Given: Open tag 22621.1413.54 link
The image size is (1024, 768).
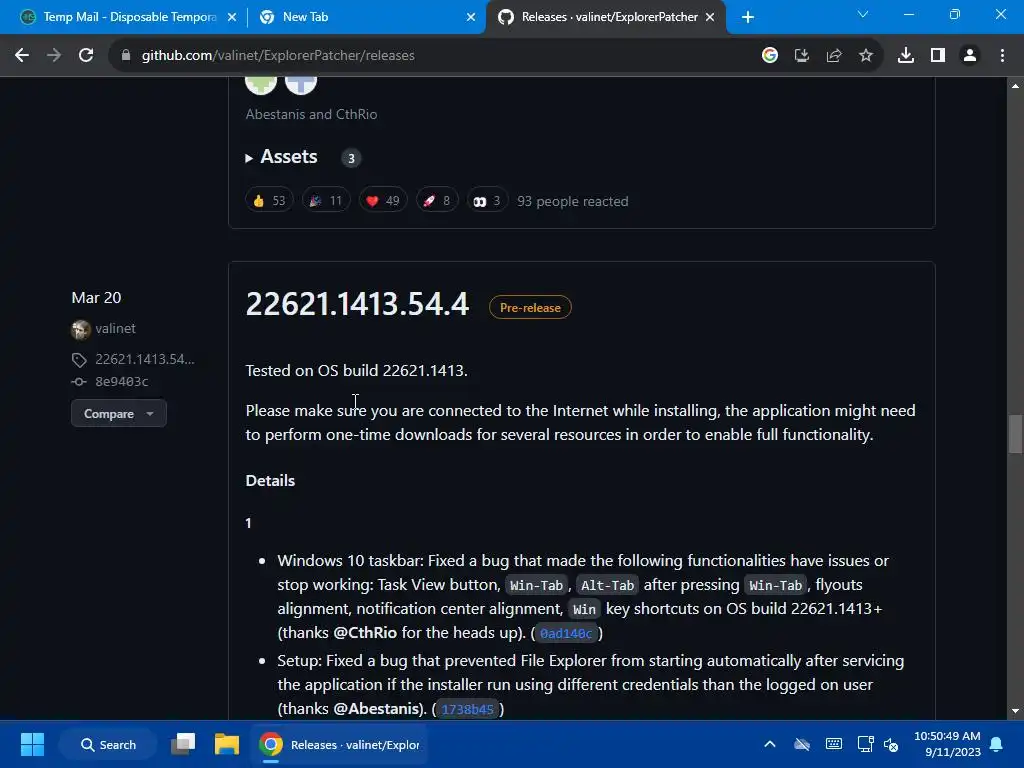Looking at the screenshot, I should tap(145, 359).
